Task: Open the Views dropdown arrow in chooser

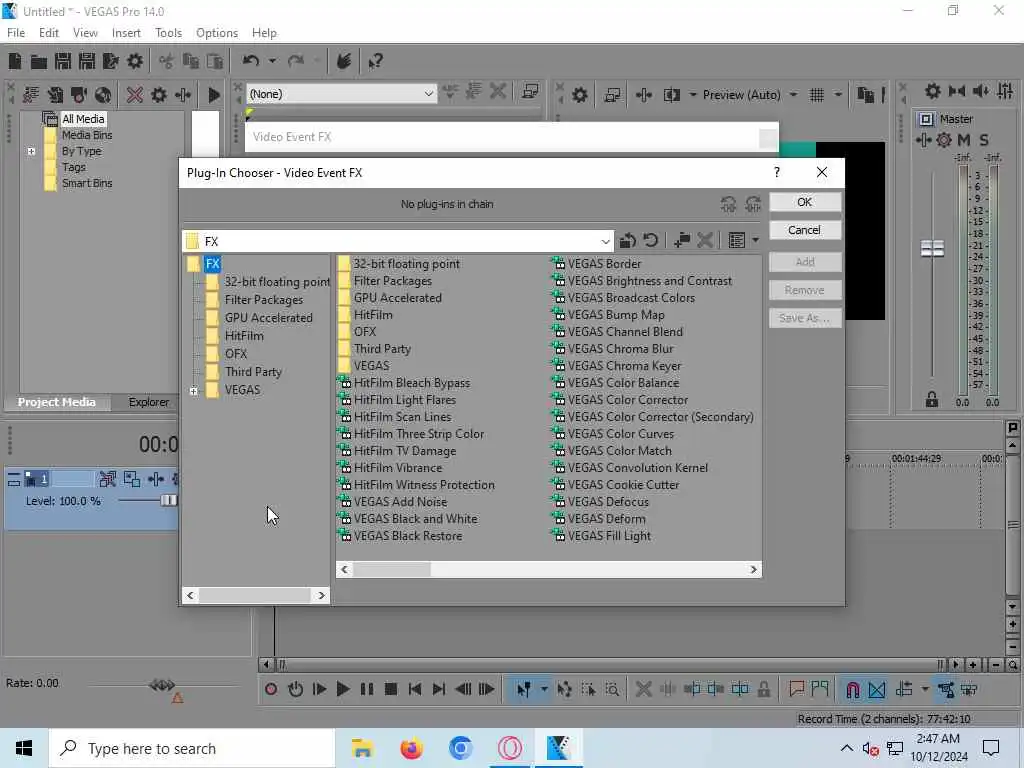Action: tap(756, 241)
